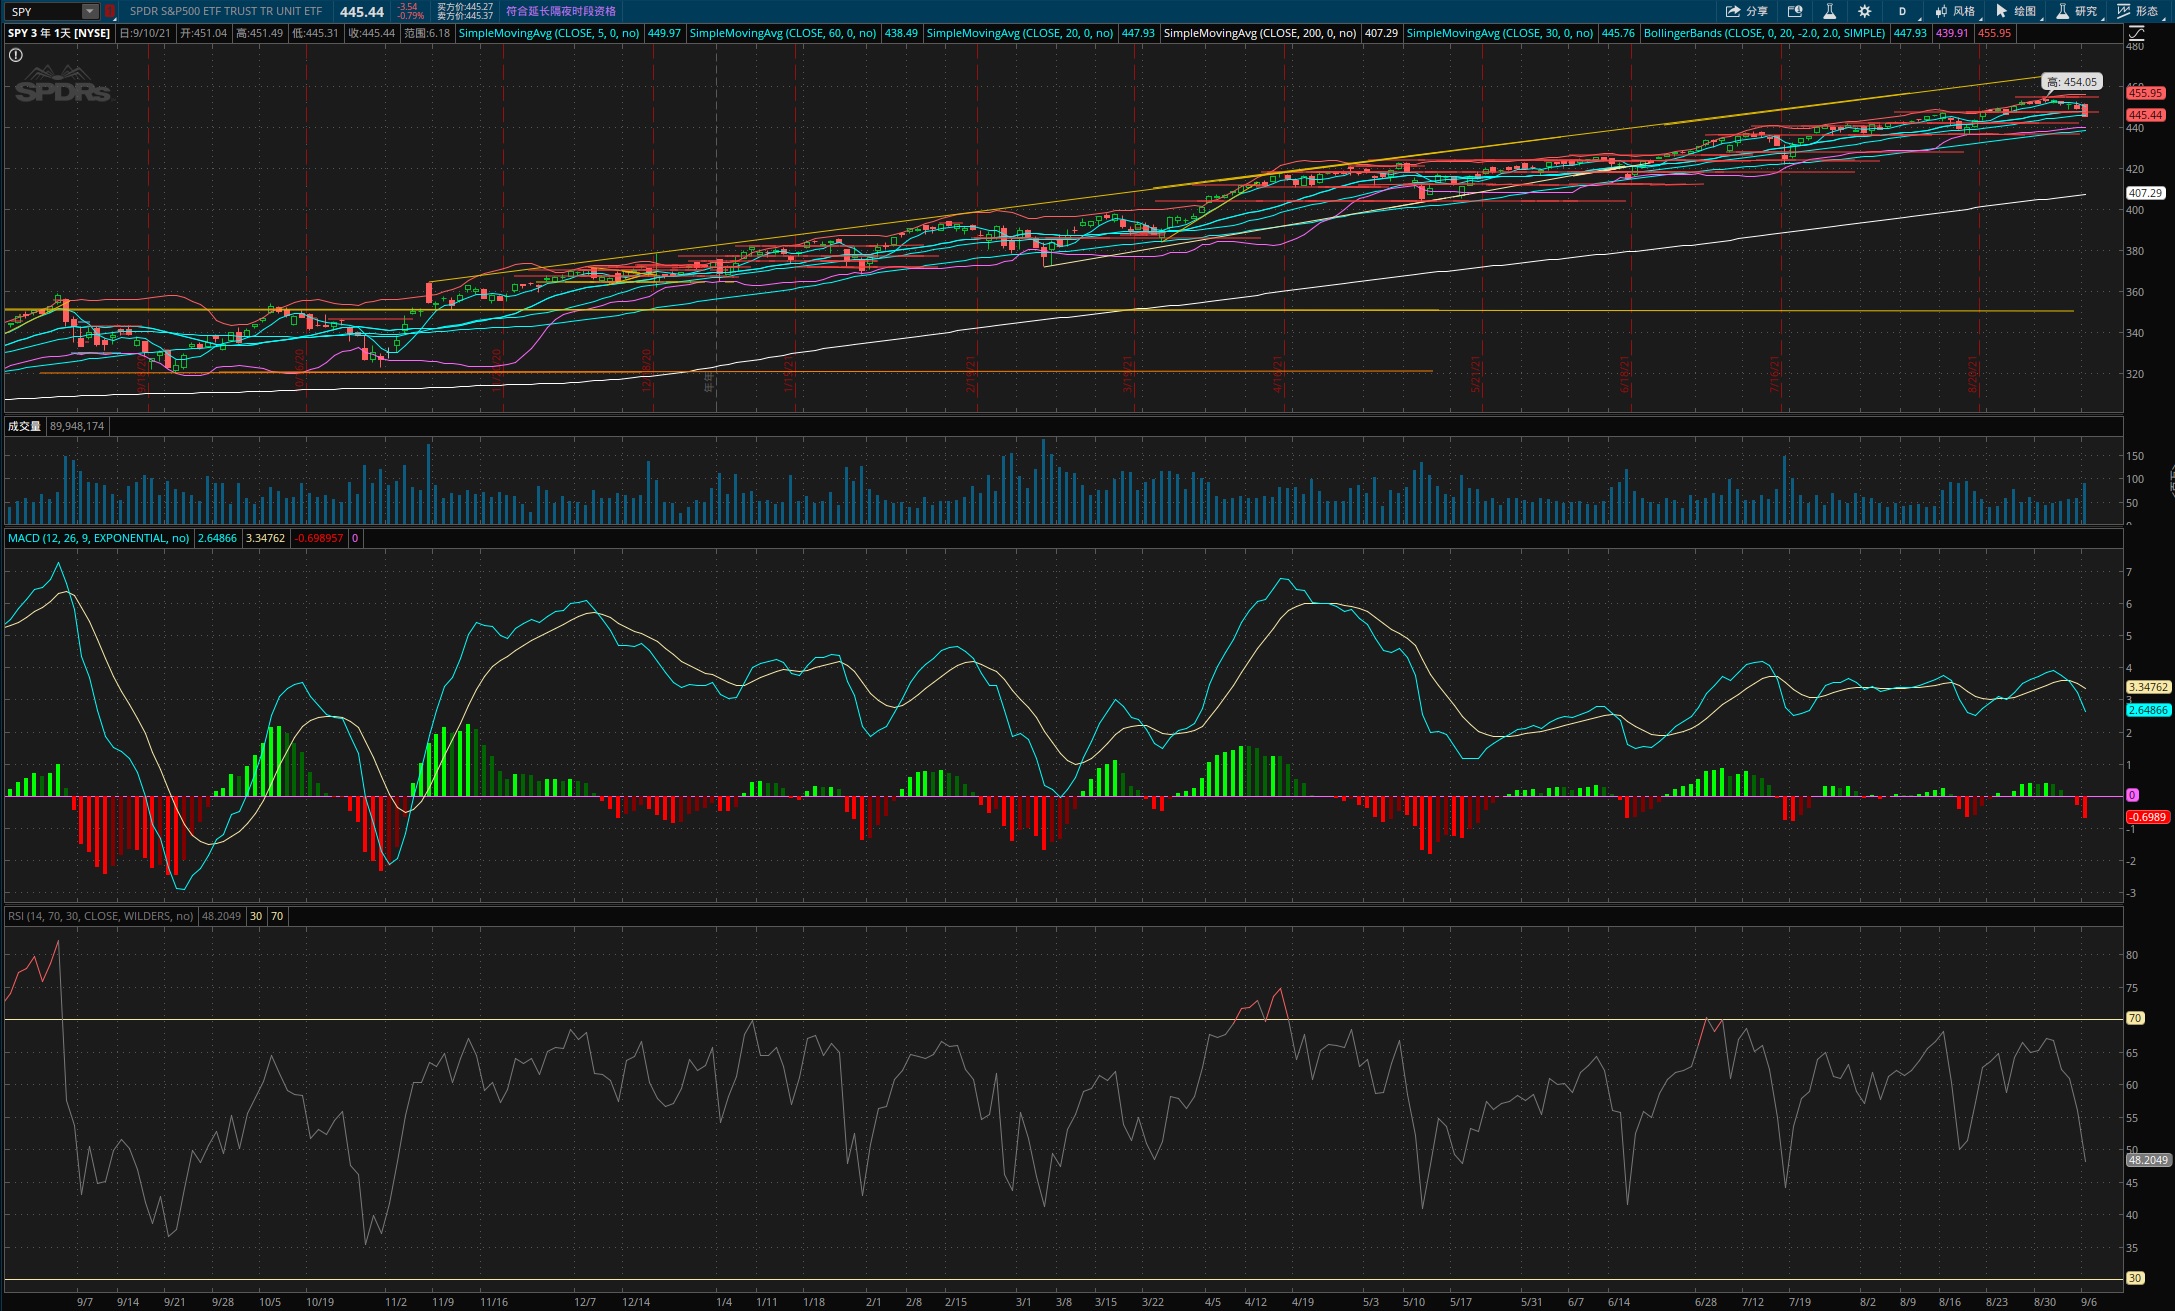The image size is (2175, 1311).
Task: Click the 445.44 price axis tag
Action: pos(2145,115)
